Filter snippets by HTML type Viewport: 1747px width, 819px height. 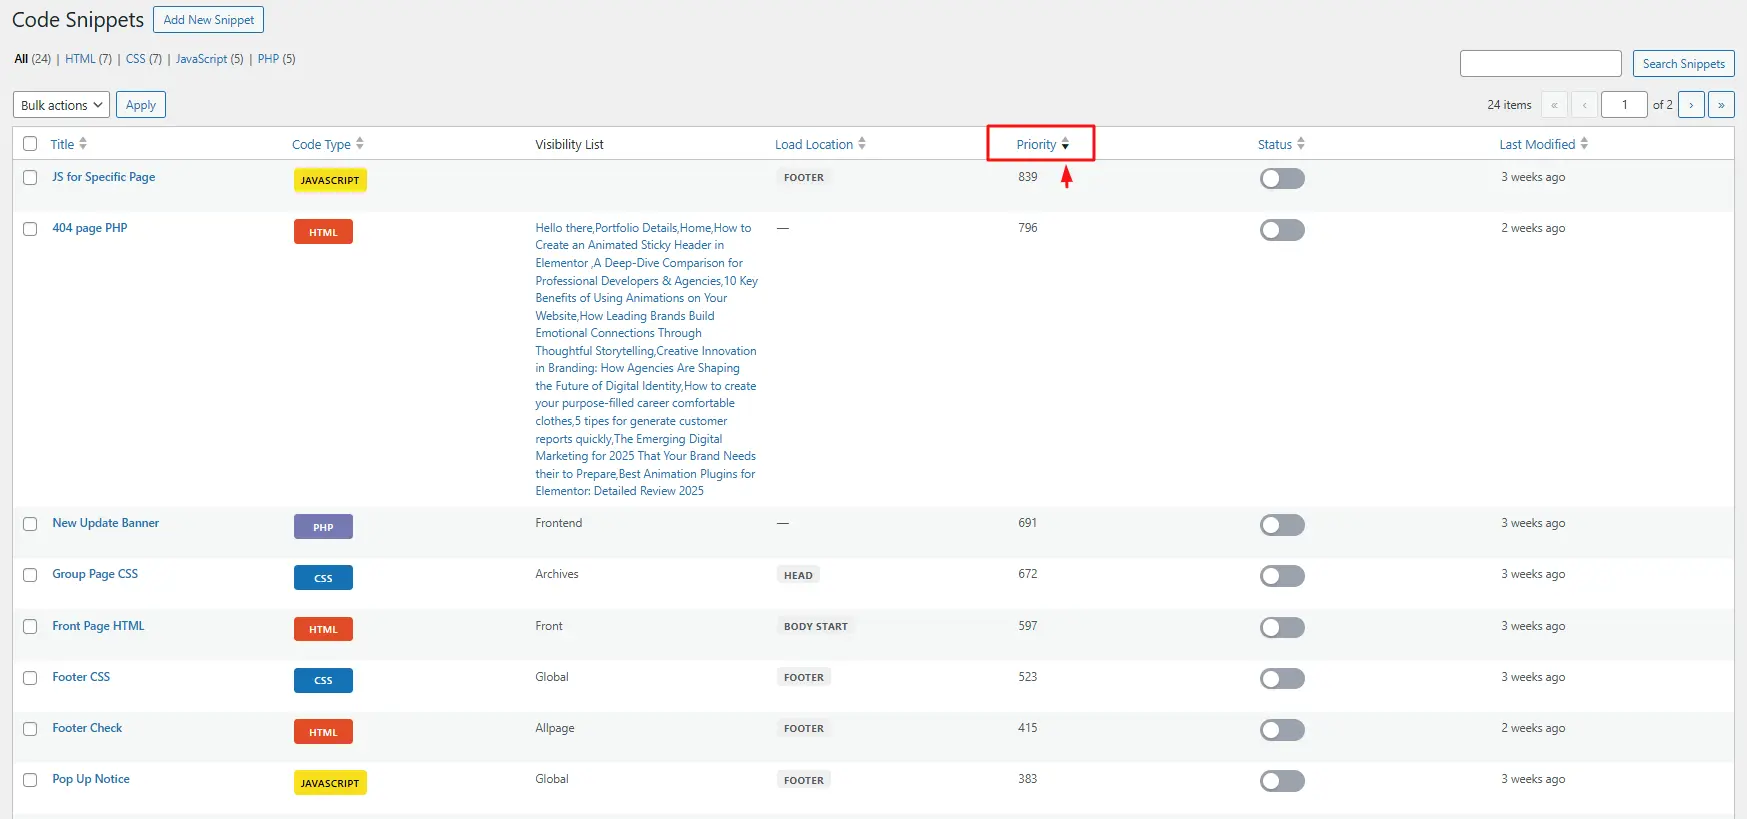80,59
